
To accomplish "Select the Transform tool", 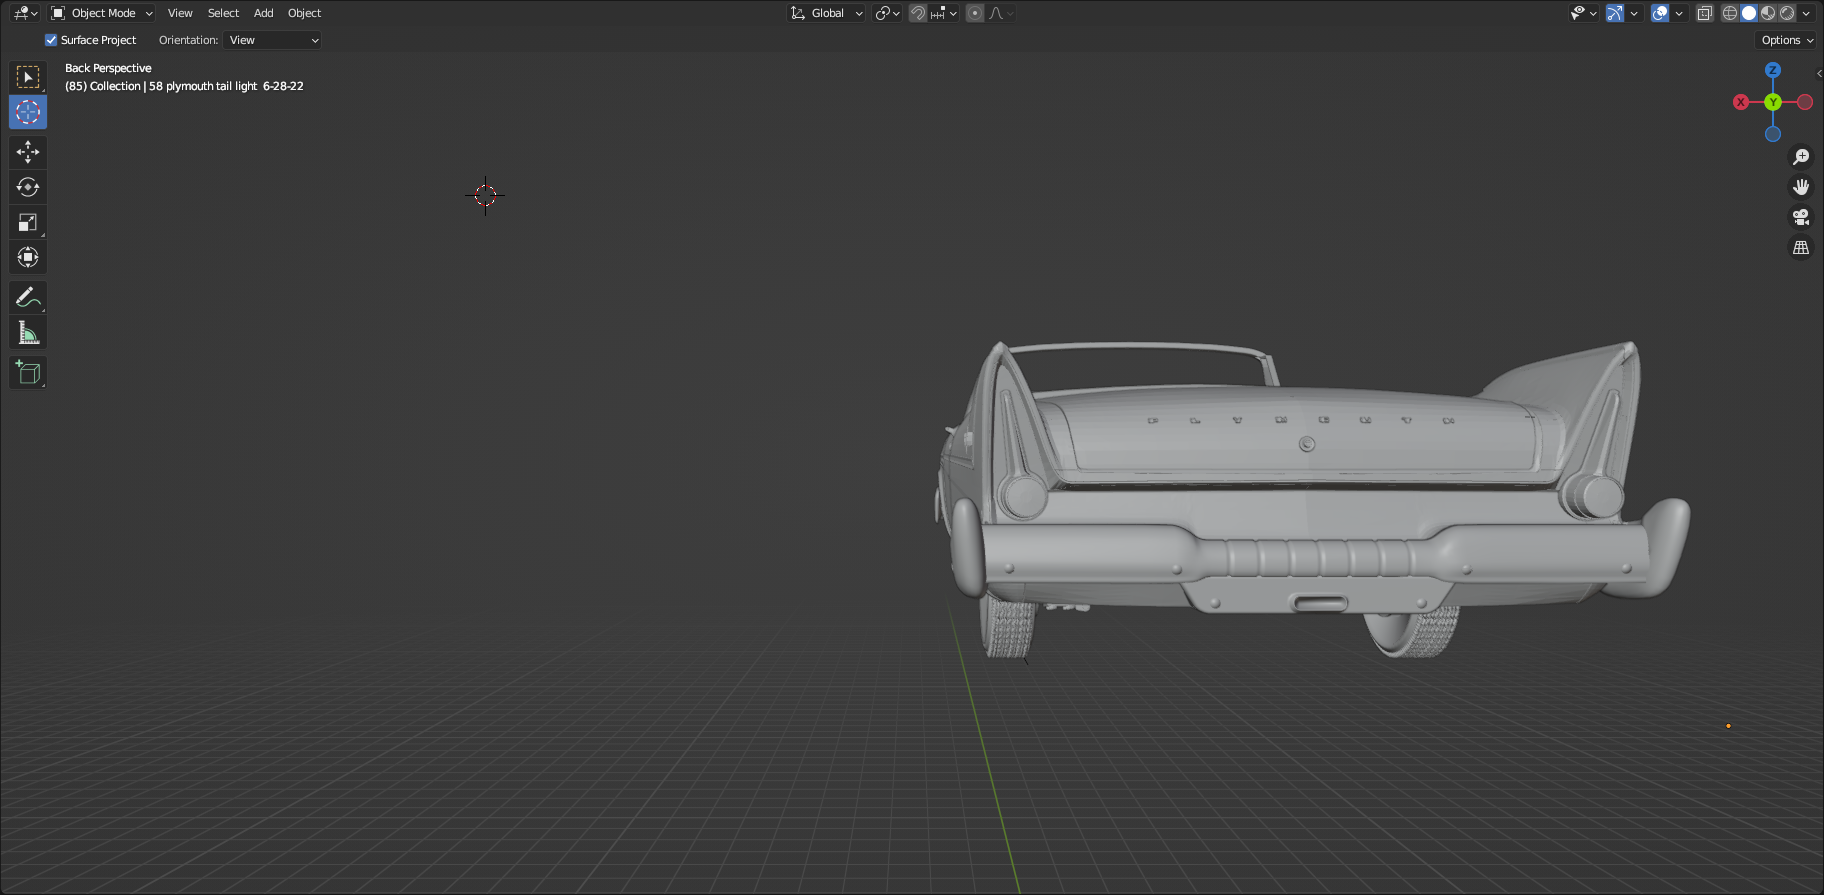I will click(28, 257).
